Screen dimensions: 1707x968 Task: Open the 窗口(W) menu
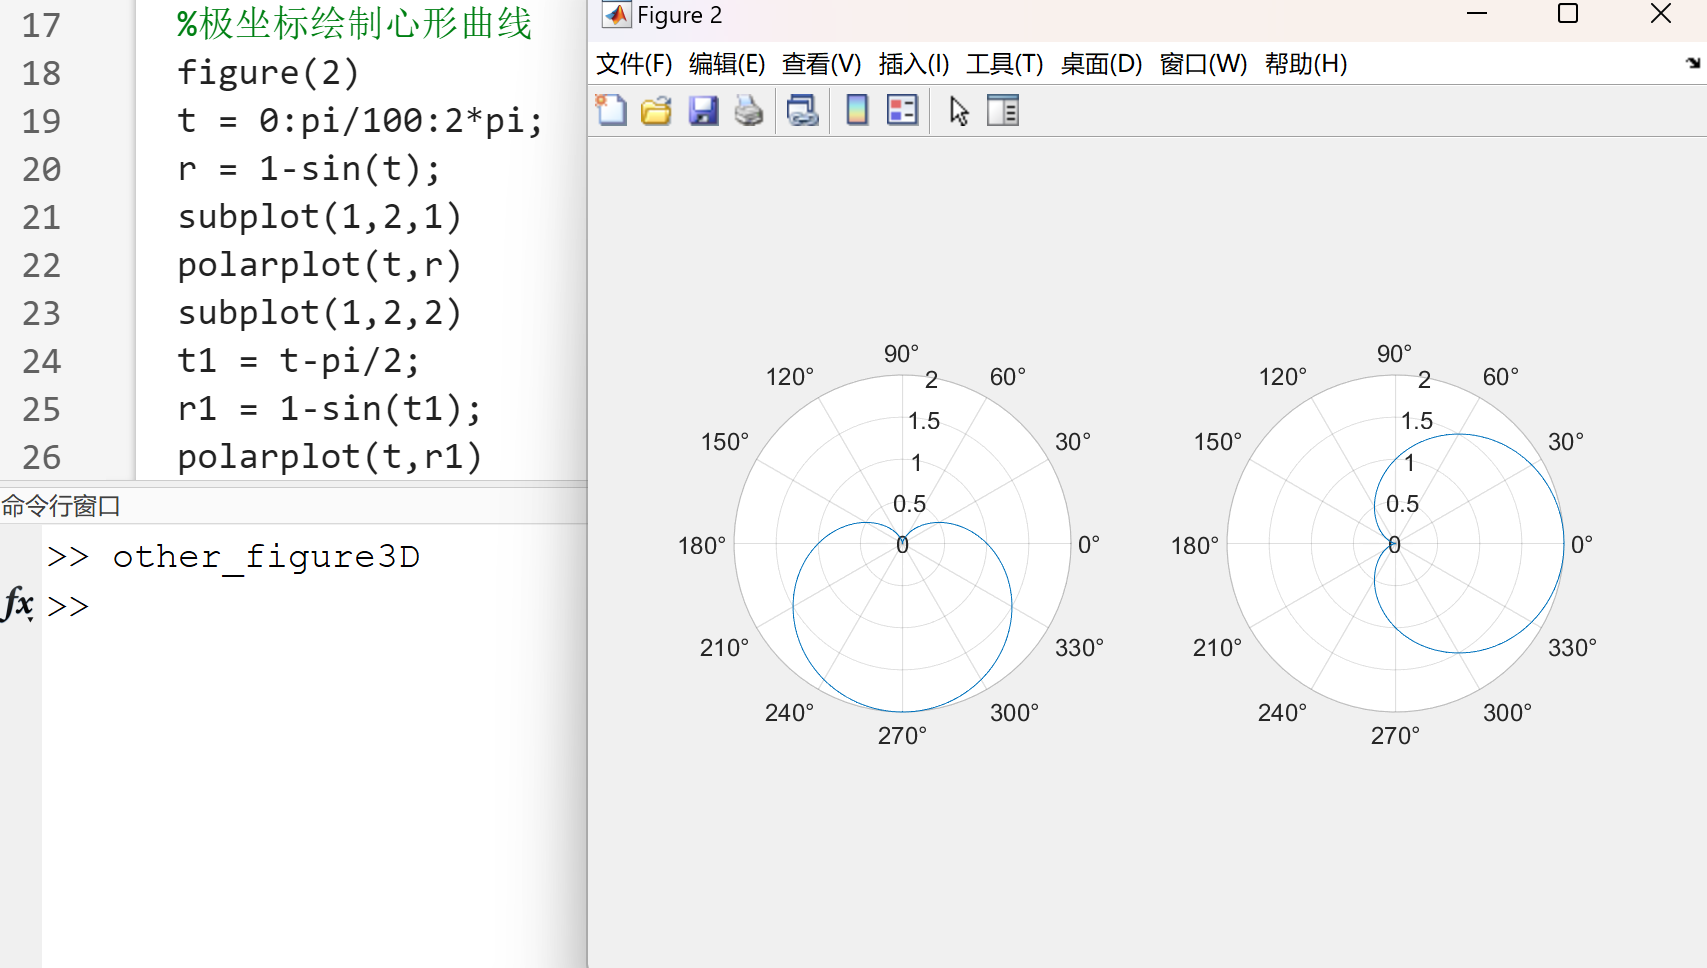point(1203,64)
